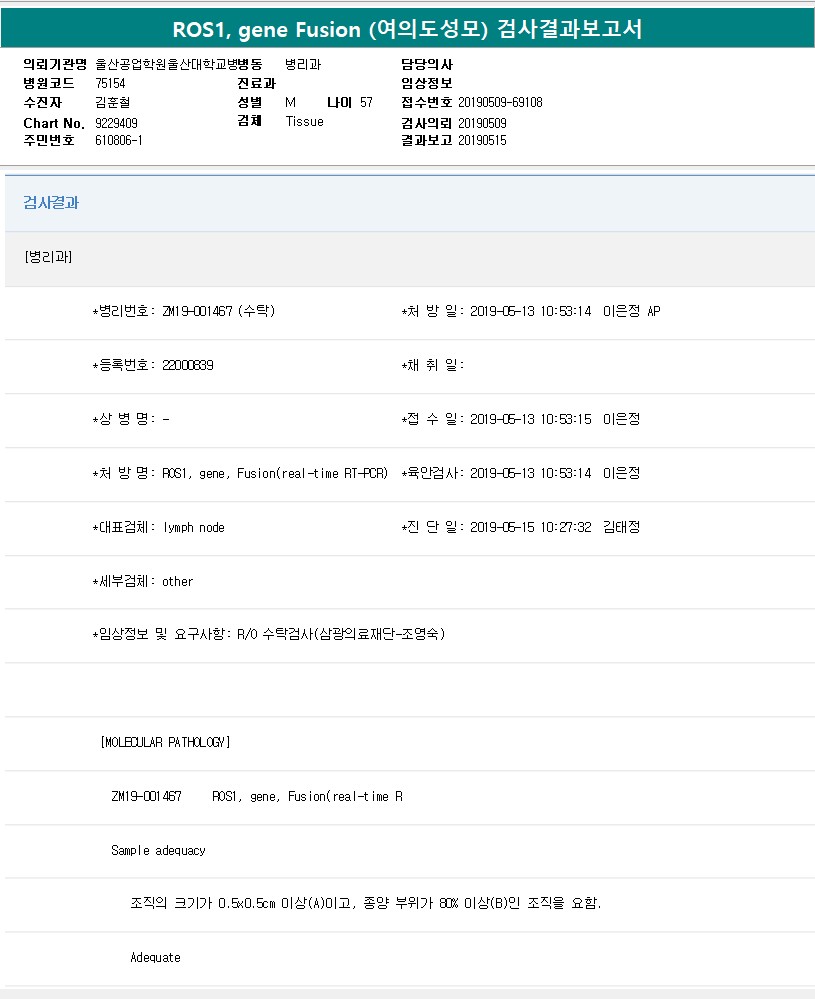
Task: Click diagnosis date 2019-05-15 10:27:32 김태정
Action: (x=555, y=528)
